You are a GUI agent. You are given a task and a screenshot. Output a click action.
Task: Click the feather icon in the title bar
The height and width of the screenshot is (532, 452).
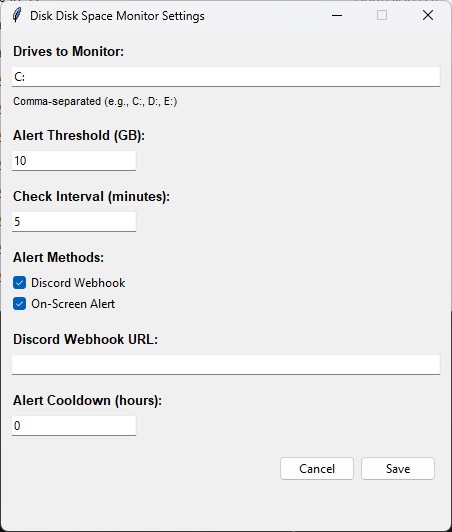click(17, 15)
